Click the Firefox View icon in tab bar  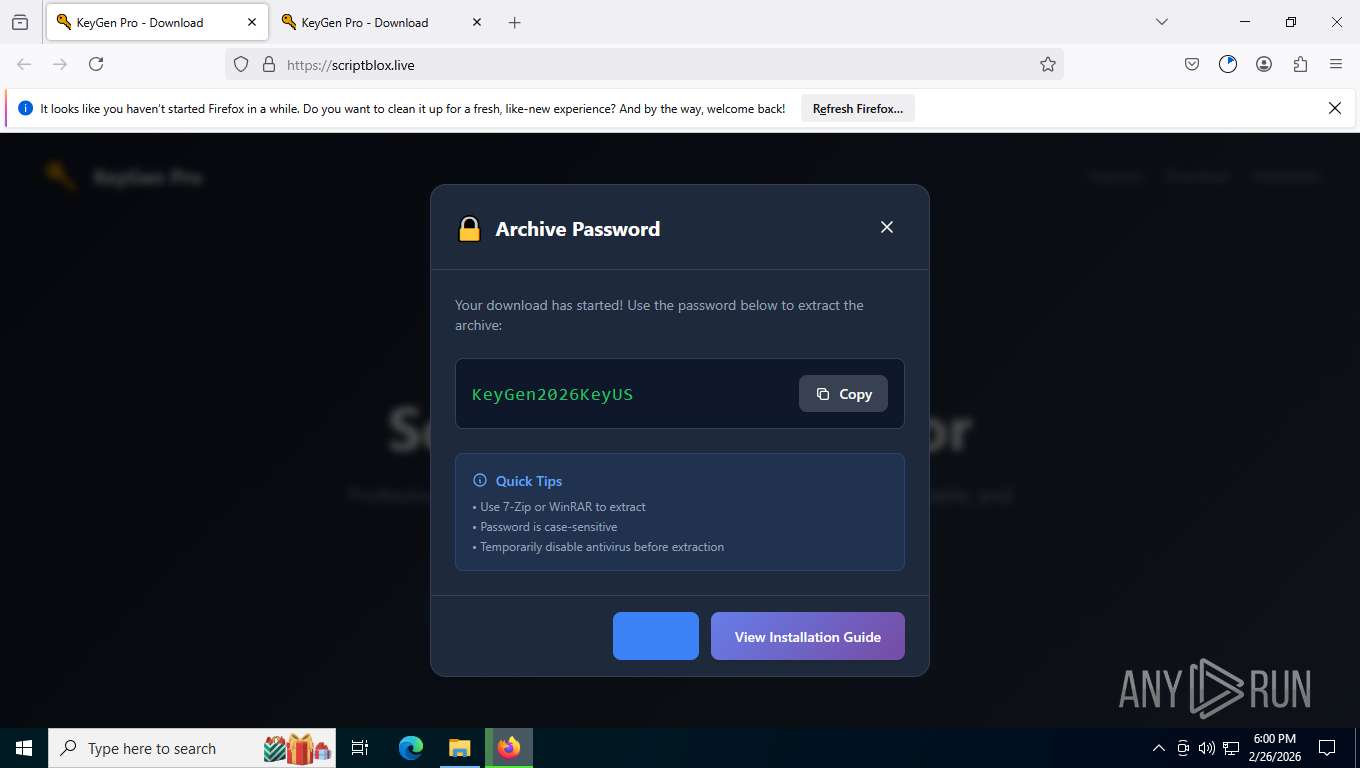pos(20,22)
